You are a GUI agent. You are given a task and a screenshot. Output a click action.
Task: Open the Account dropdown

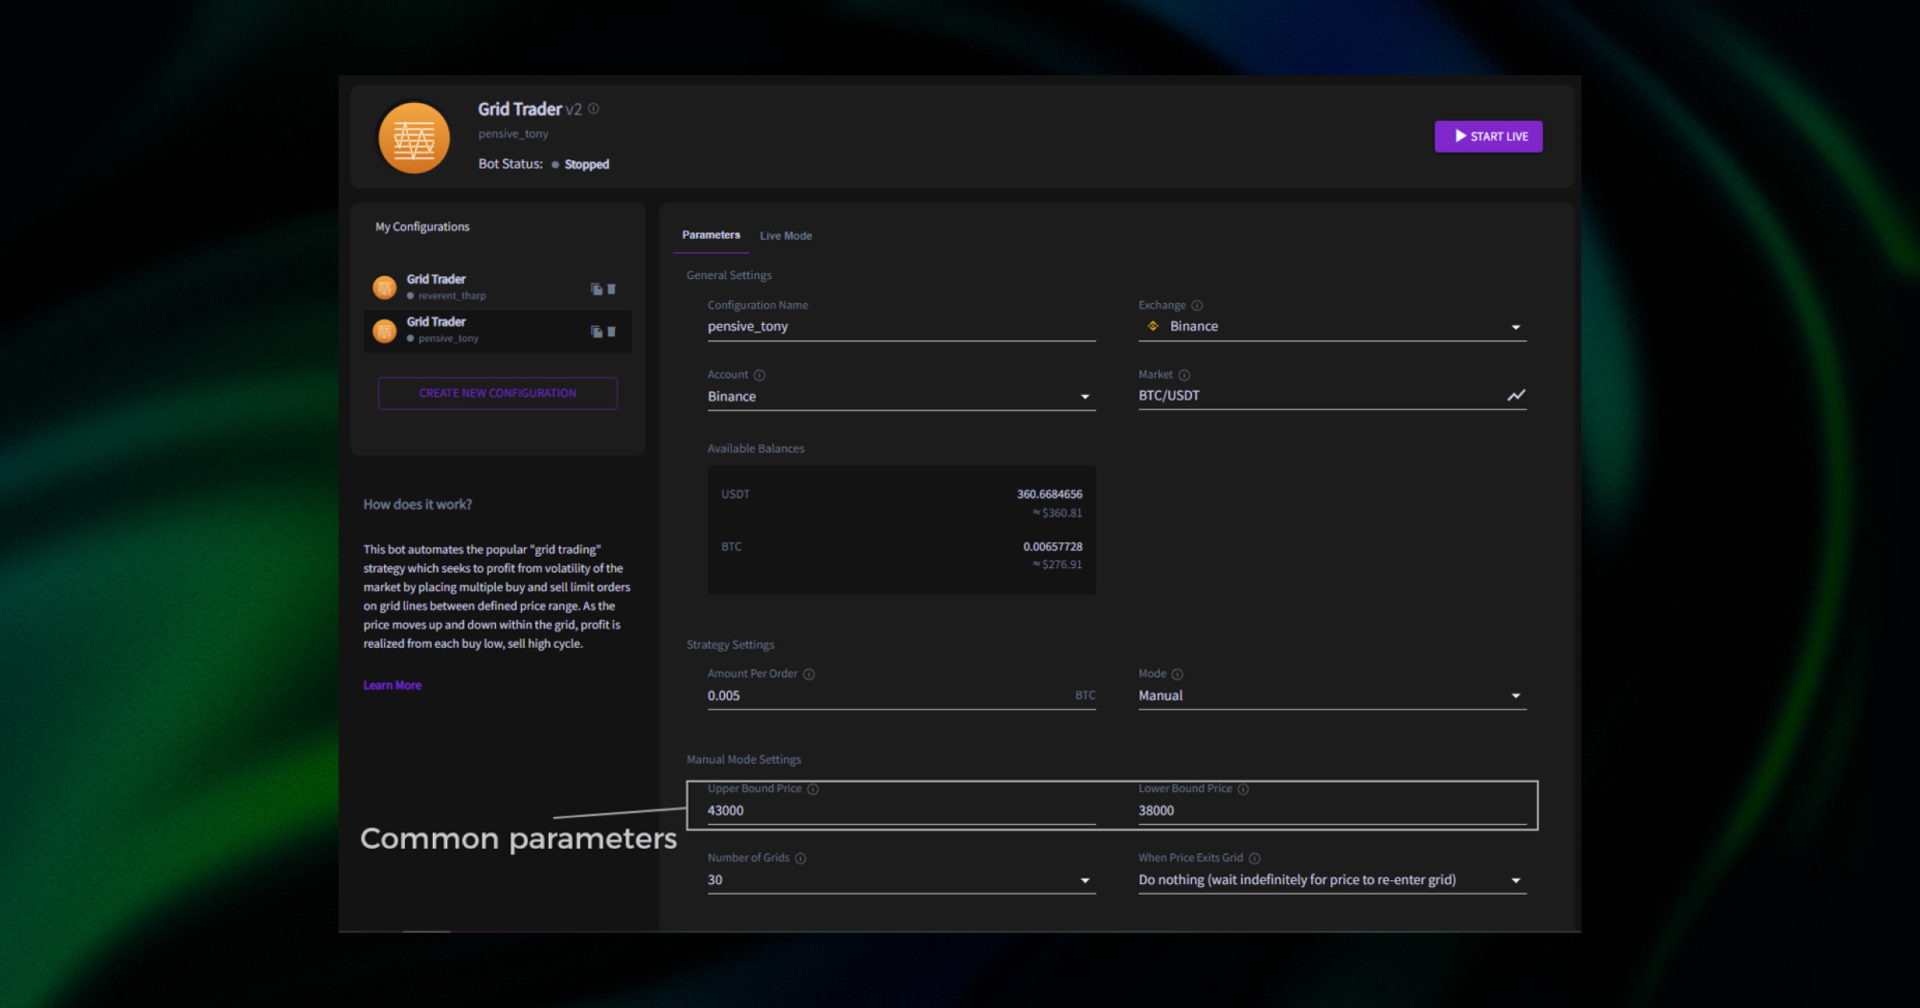click(x=1085, y=397)
